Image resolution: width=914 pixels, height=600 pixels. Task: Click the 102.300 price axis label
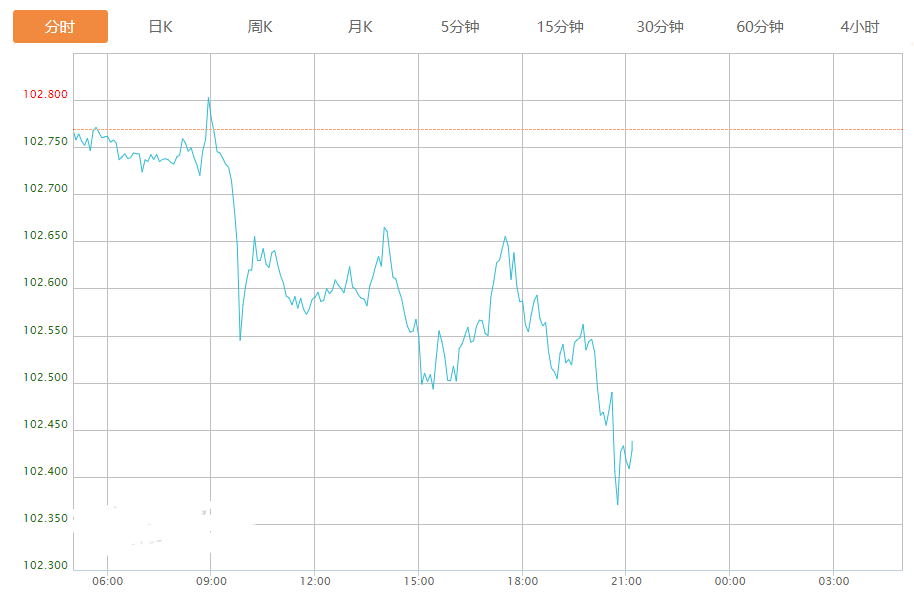tap(46, 565)
